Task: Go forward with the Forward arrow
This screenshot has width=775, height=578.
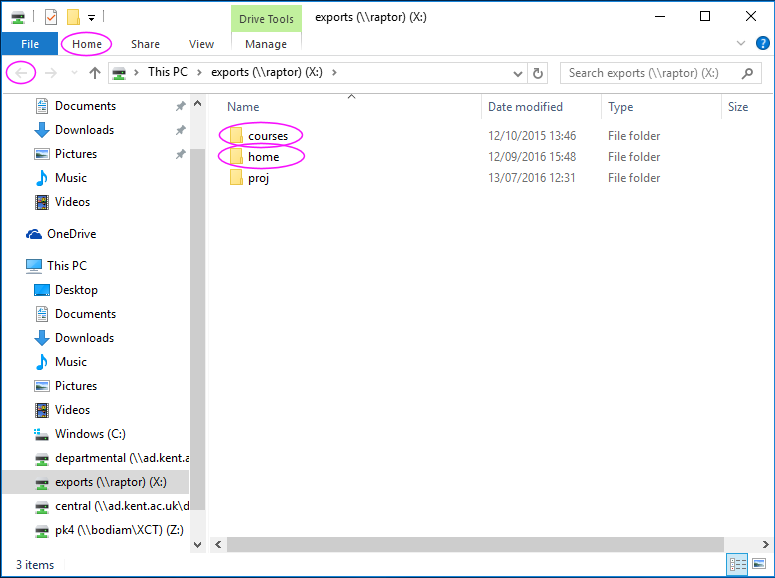Action: click(50, 73)
